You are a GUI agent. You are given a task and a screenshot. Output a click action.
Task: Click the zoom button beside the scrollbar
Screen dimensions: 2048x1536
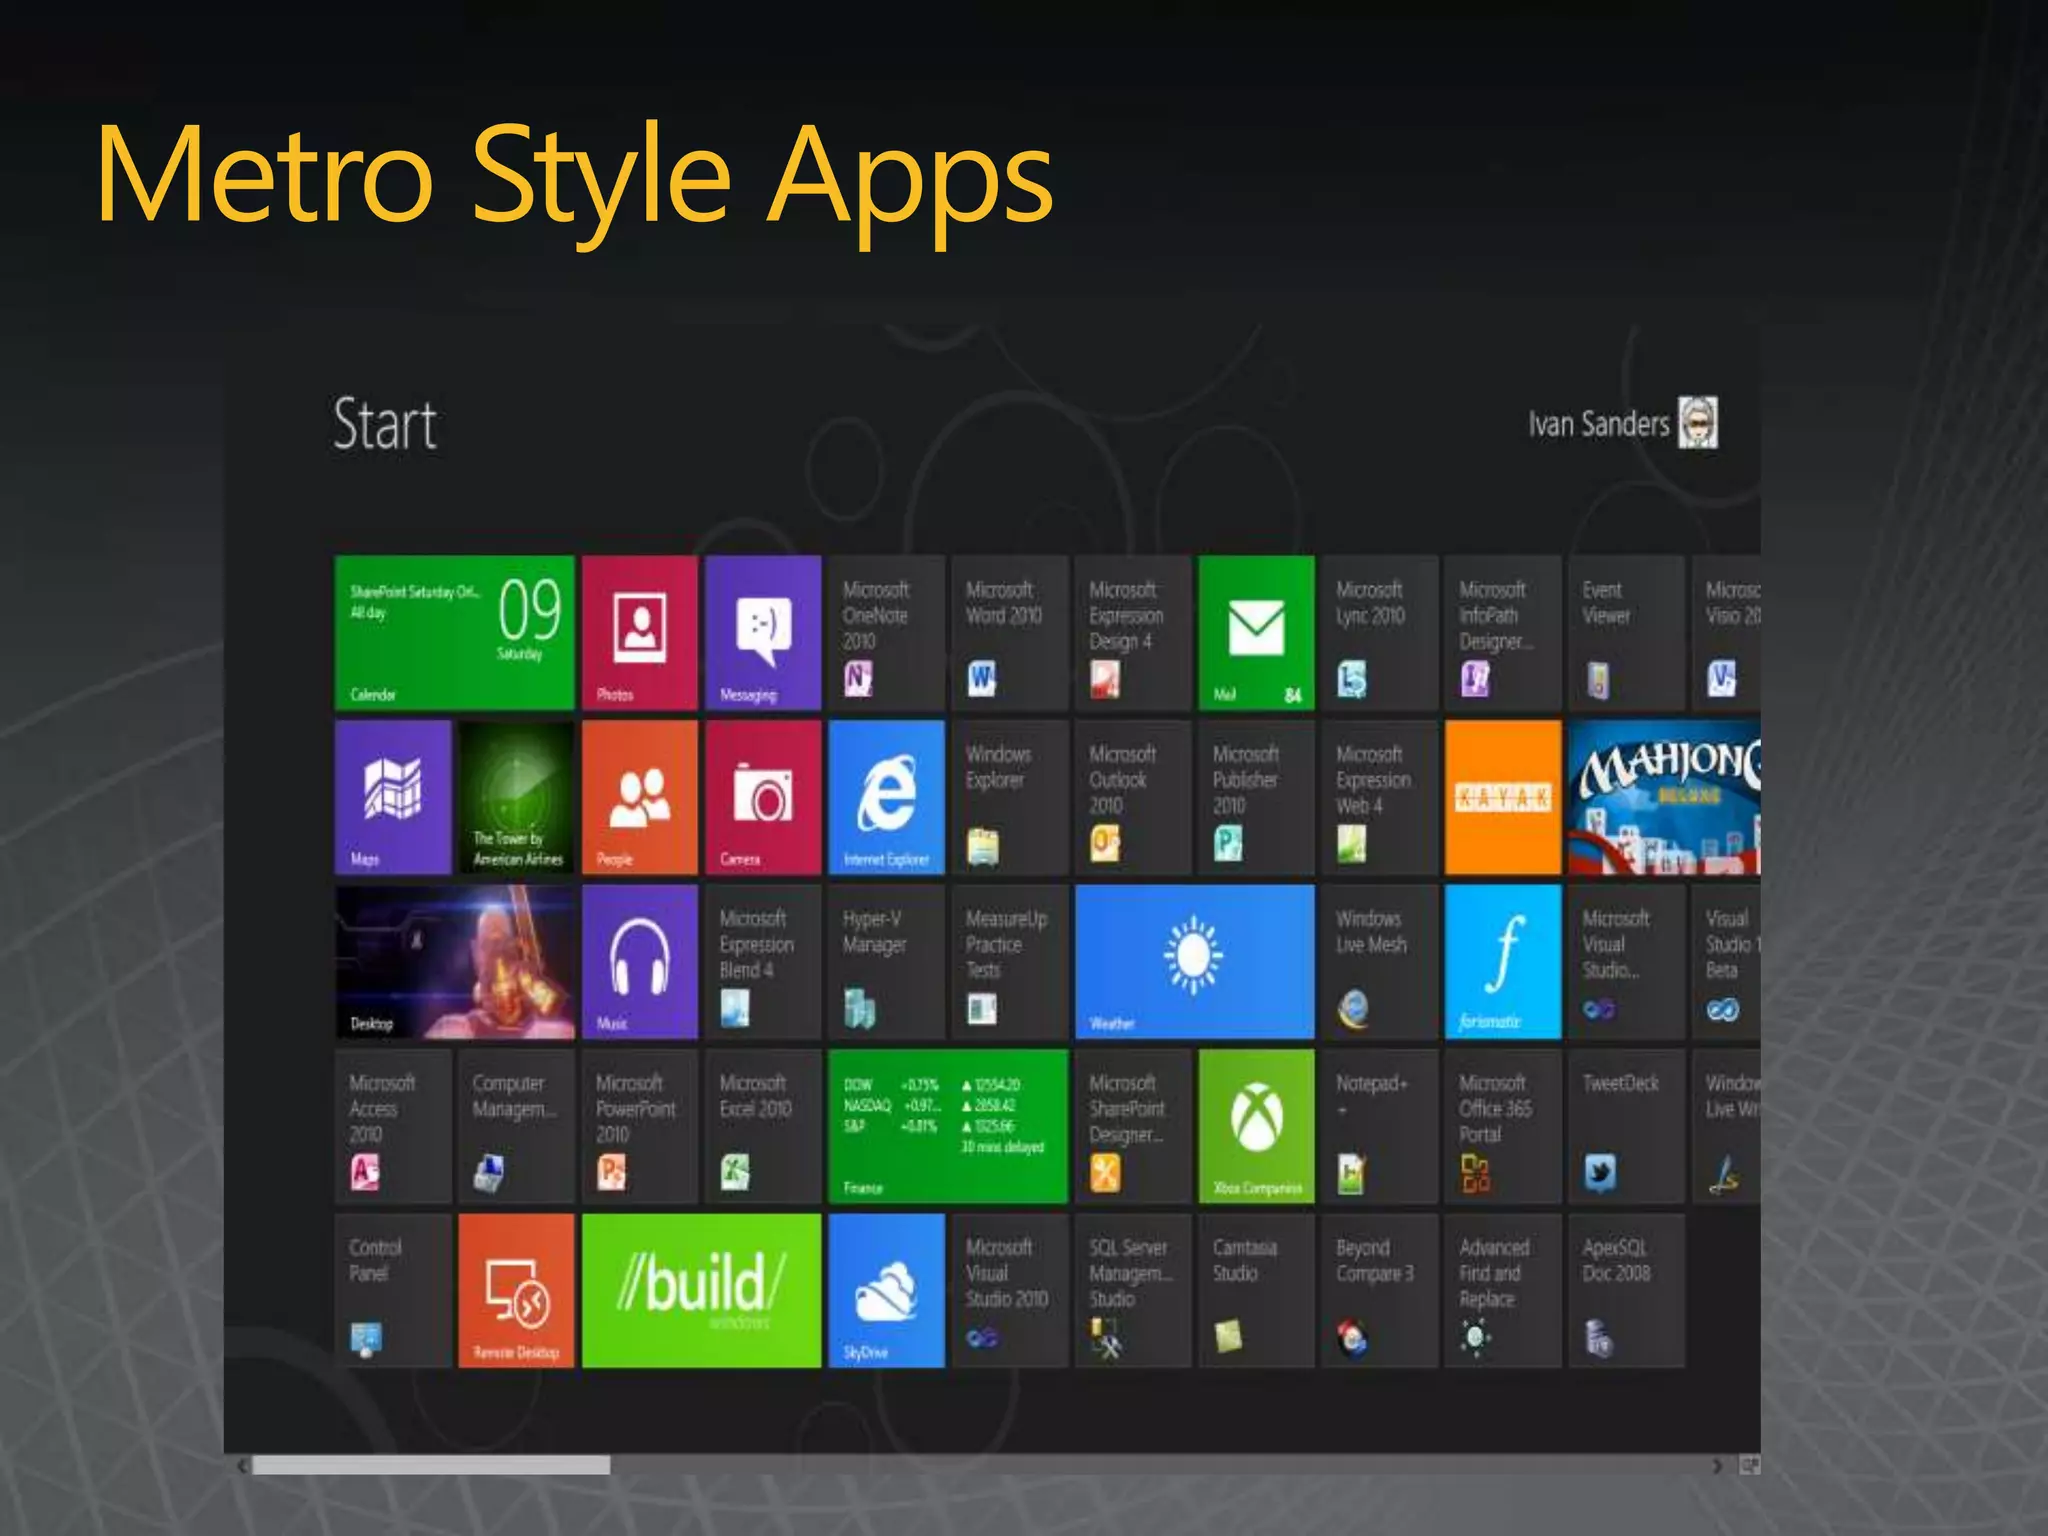click(1749, 1465)
